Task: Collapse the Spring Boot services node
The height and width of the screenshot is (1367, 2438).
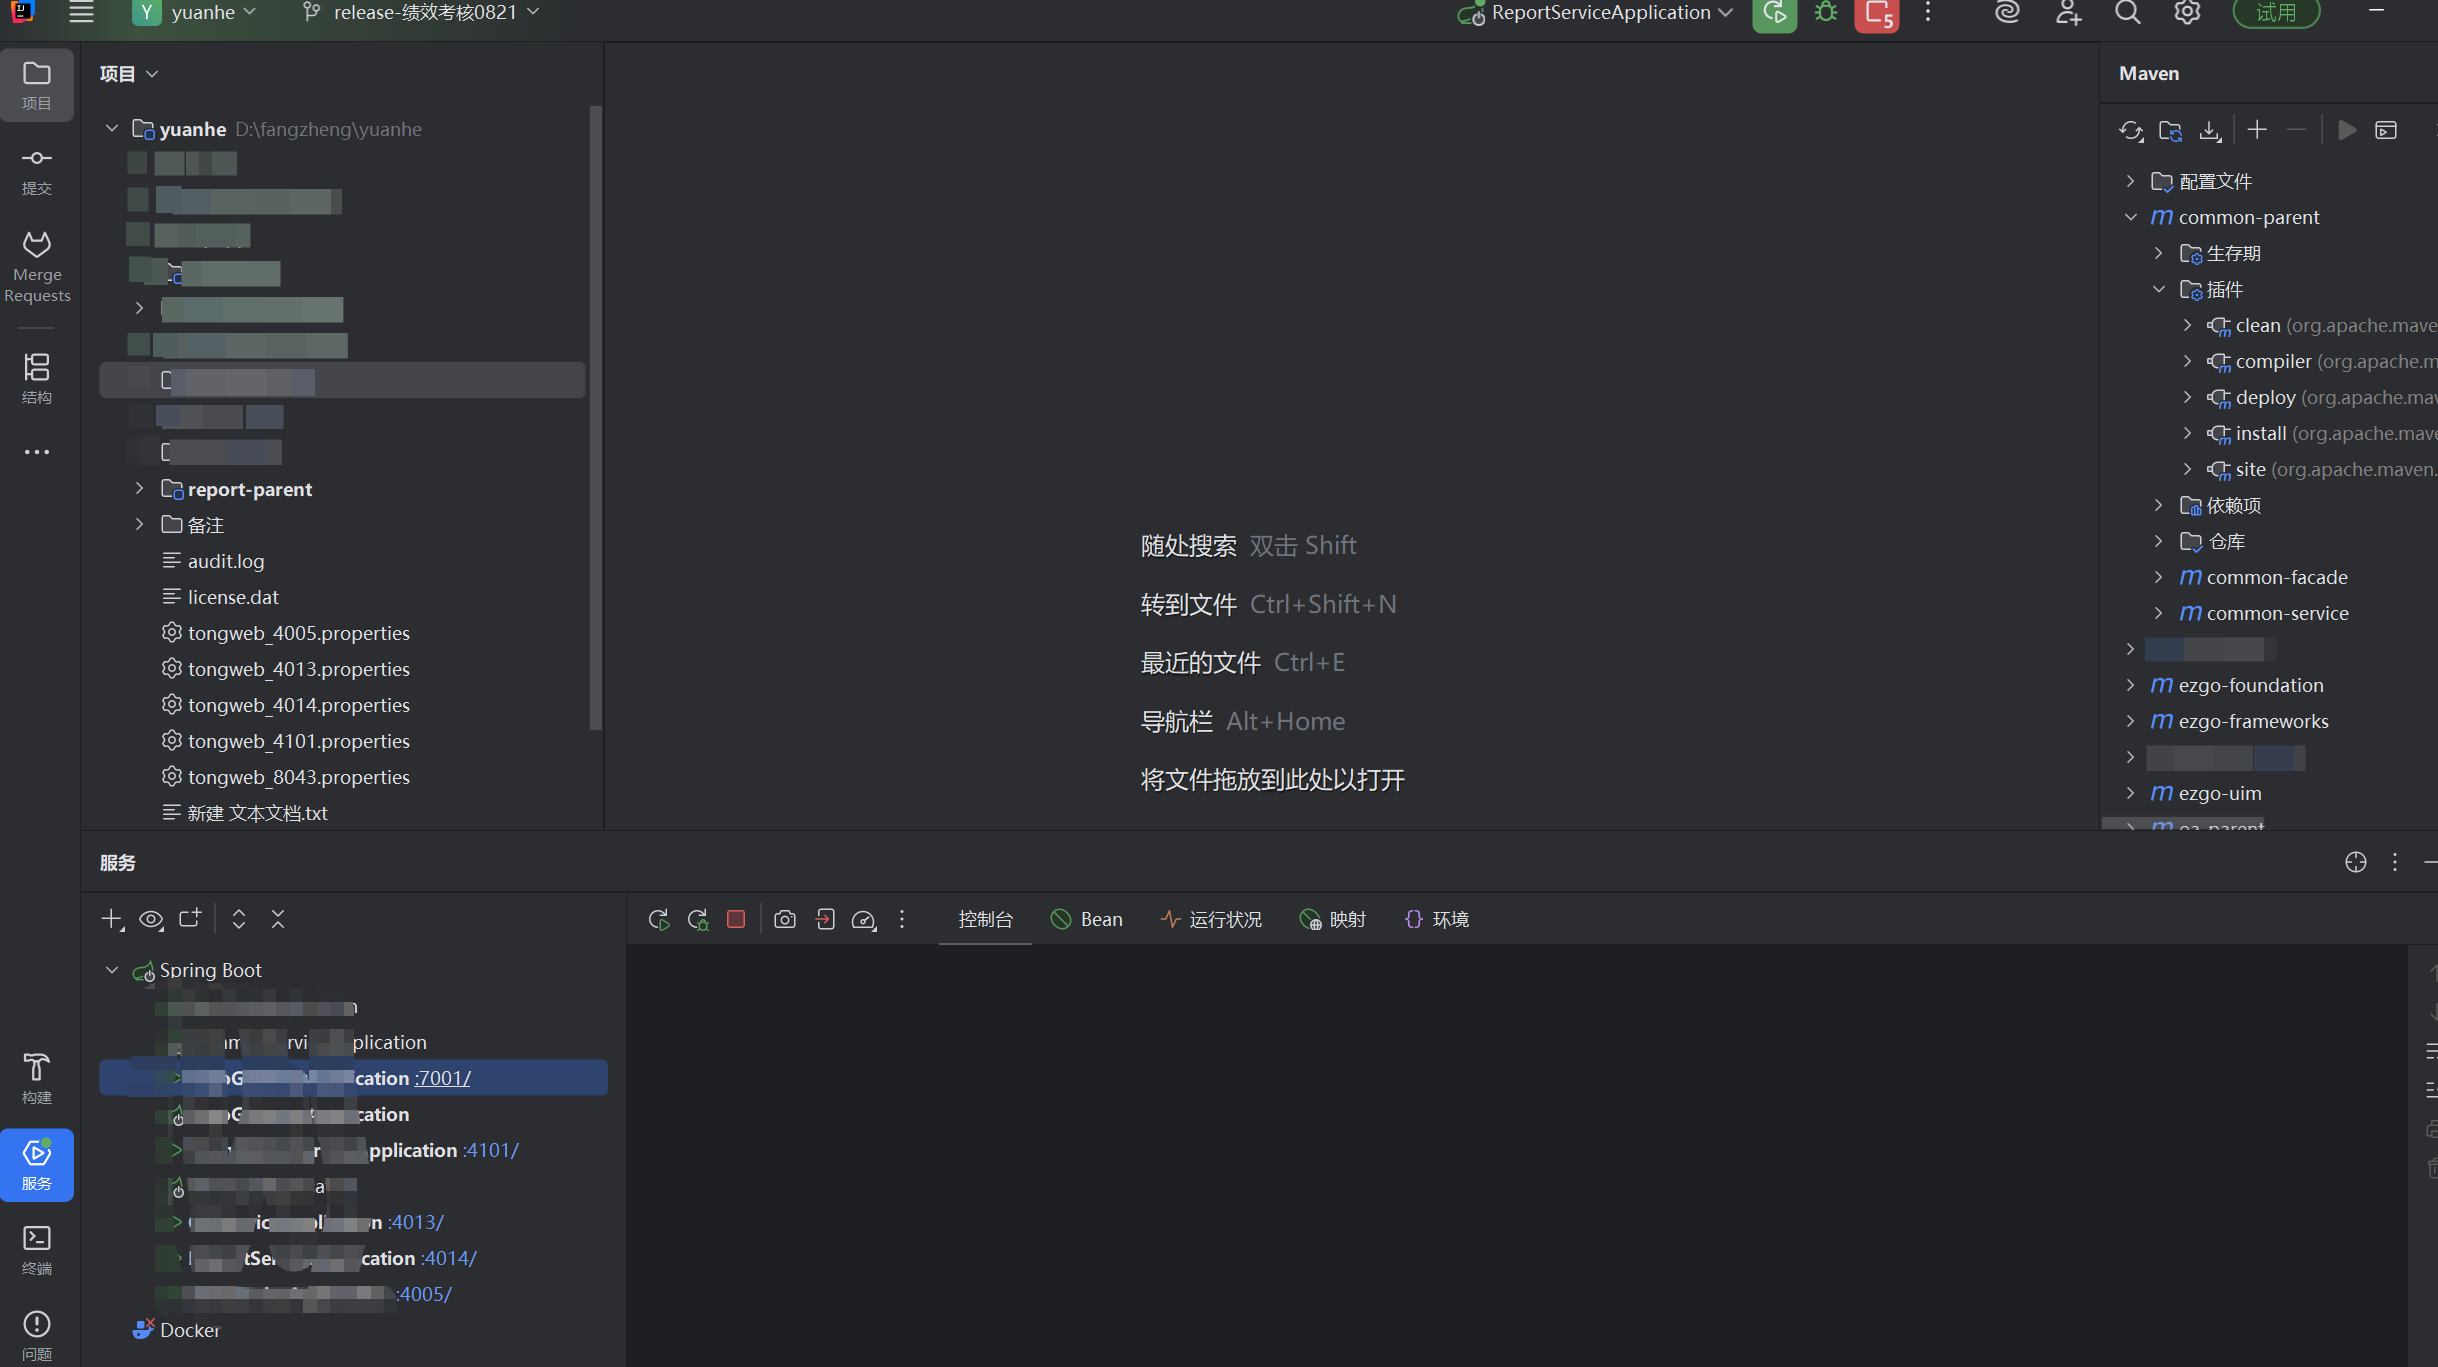Action: coord(112,970)
